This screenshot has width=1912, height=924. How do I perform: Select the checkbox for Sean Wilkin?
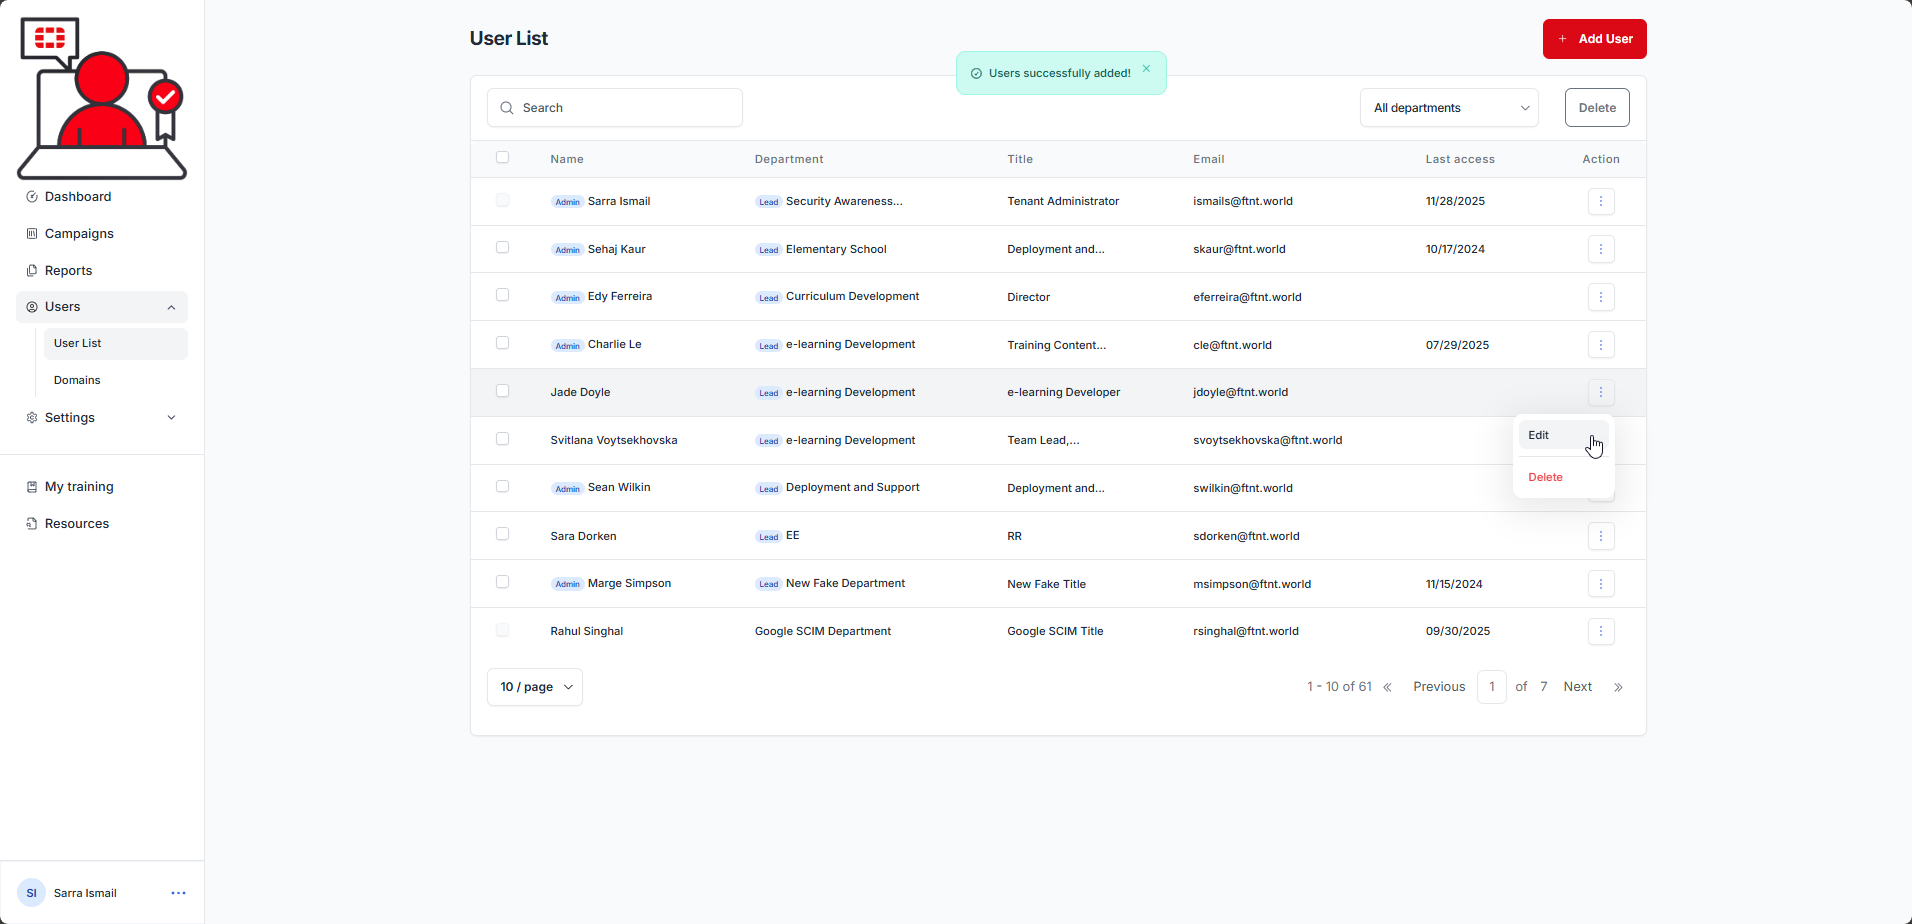pyautogui.click(x=502, y=486)
